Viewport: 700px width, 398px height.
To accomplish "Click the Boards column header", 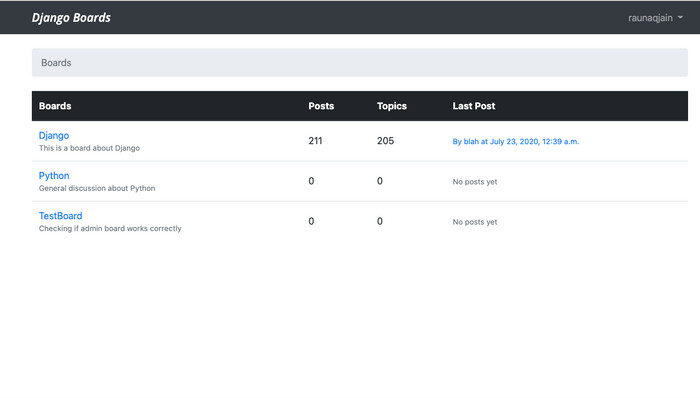I will (55, 106).
